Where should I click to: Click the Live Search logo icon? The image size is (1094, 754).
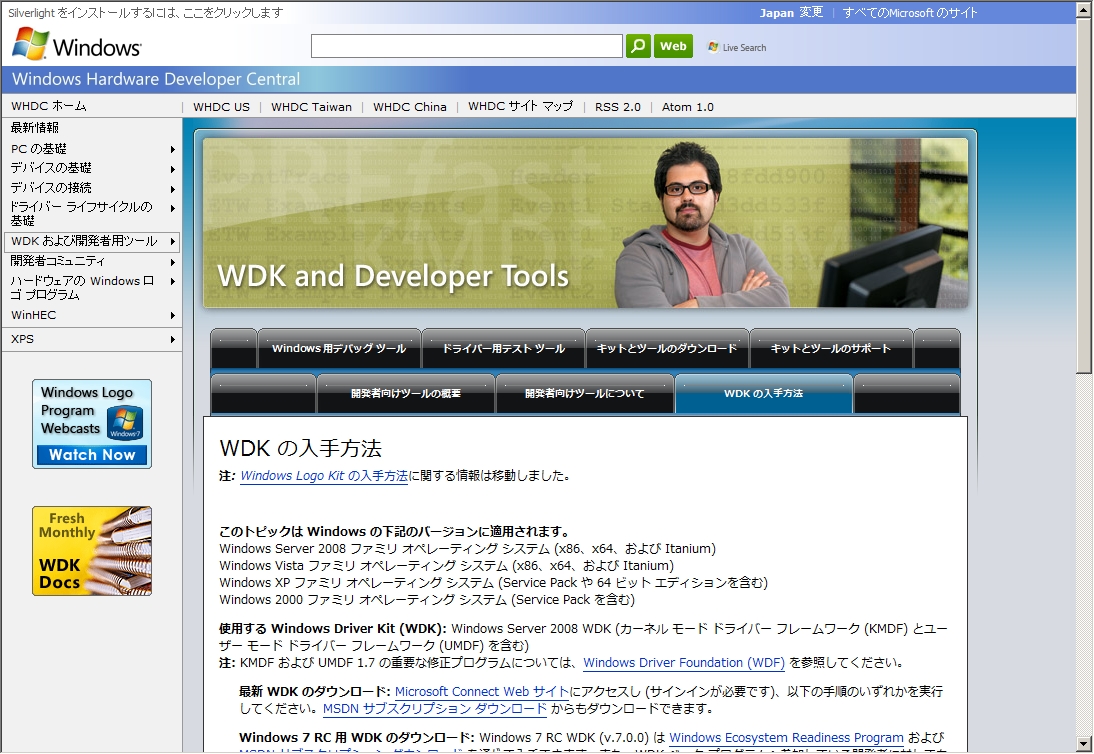click(x=713, y=47)
